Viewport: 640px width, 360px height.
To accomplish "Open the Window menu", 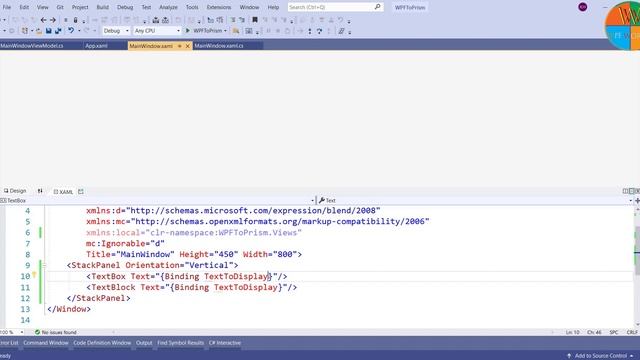I will pos(249,7).
